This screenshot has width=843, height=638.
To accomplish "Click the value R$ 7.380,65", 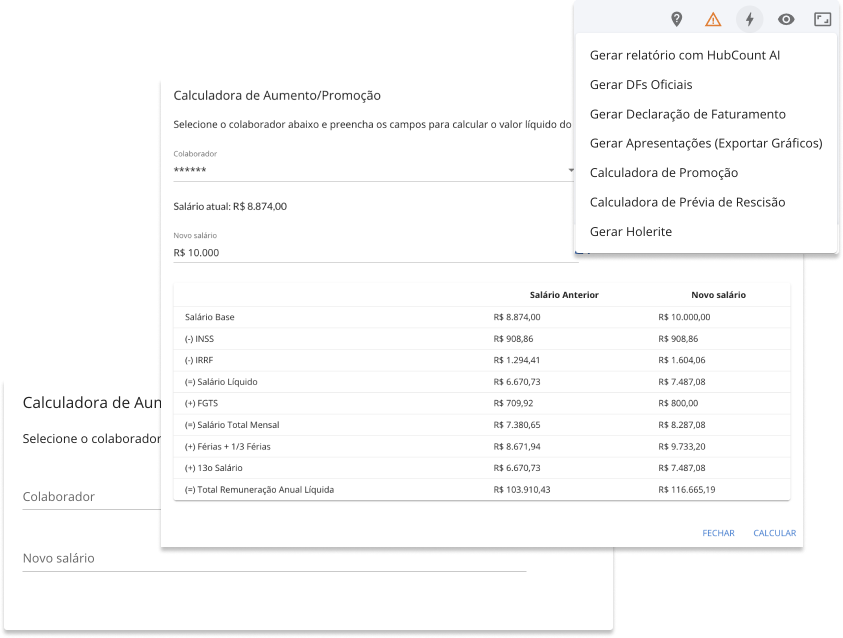I will 517,425.
